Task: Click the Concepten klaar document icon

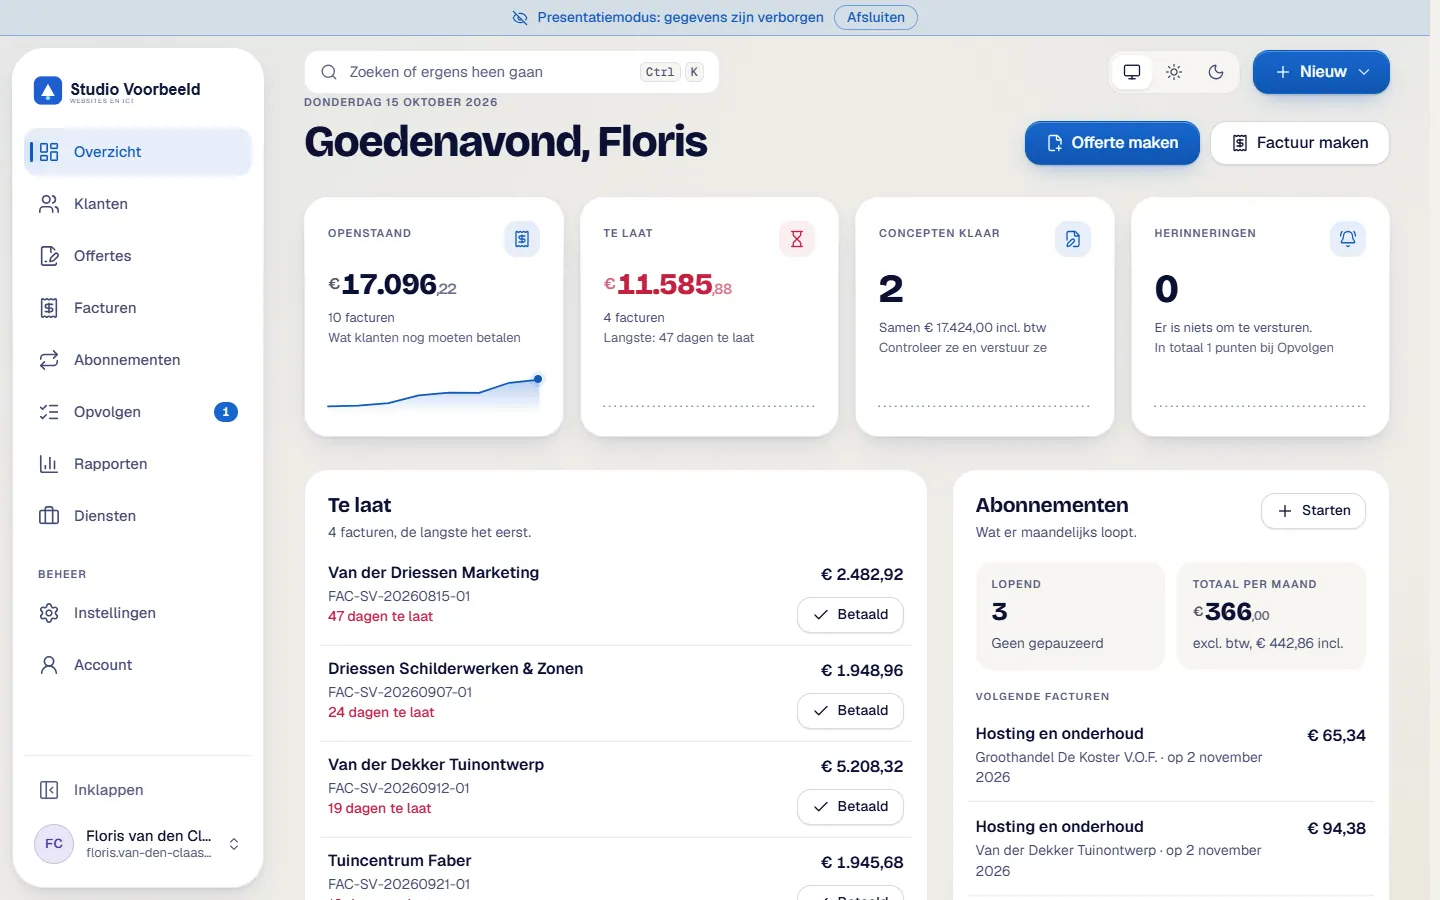Action: pos(1073,239)
